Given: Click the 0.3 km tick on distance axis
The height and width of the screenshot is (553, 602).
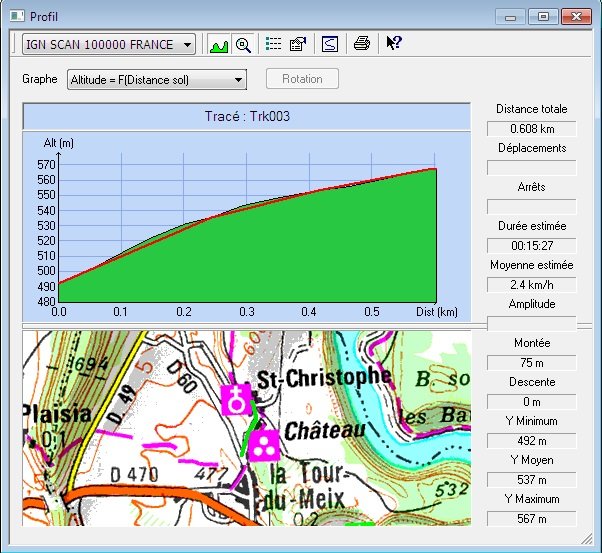Looking at the screenshot, I should pyautogui.click(x=246, y=311).
